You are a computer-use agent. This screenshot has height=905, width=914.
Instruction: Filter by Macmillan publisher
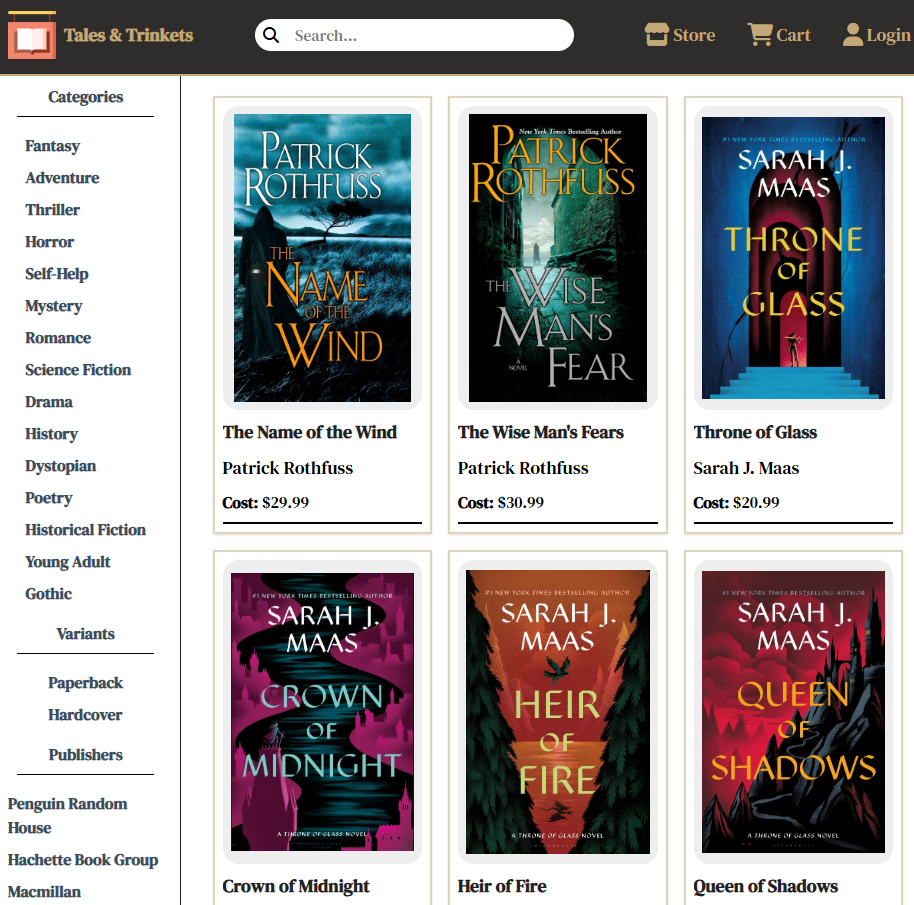click(44, 892)
